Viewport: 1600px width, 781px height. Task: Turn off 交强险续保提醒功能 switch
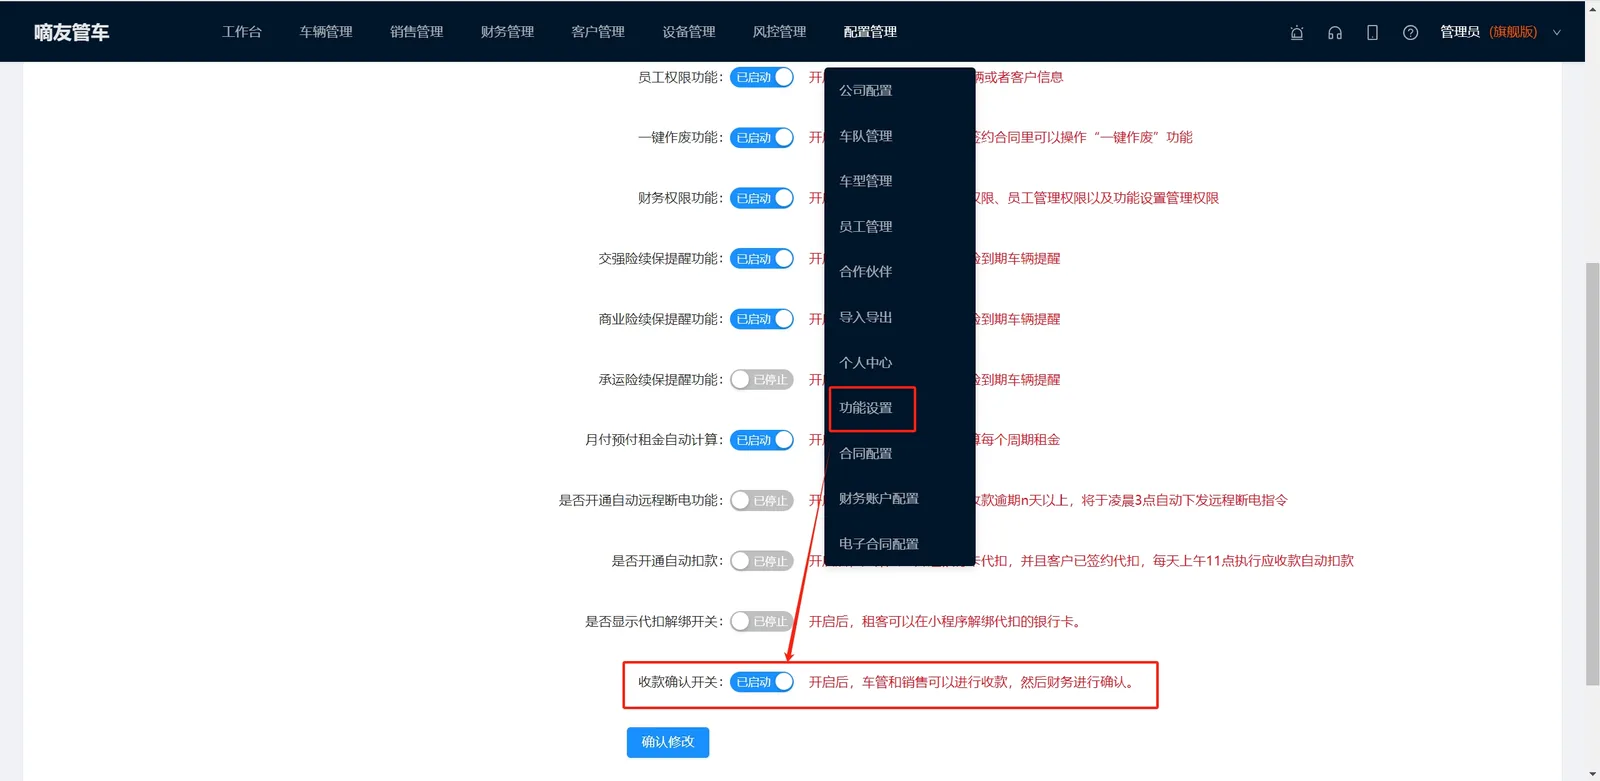762,259
